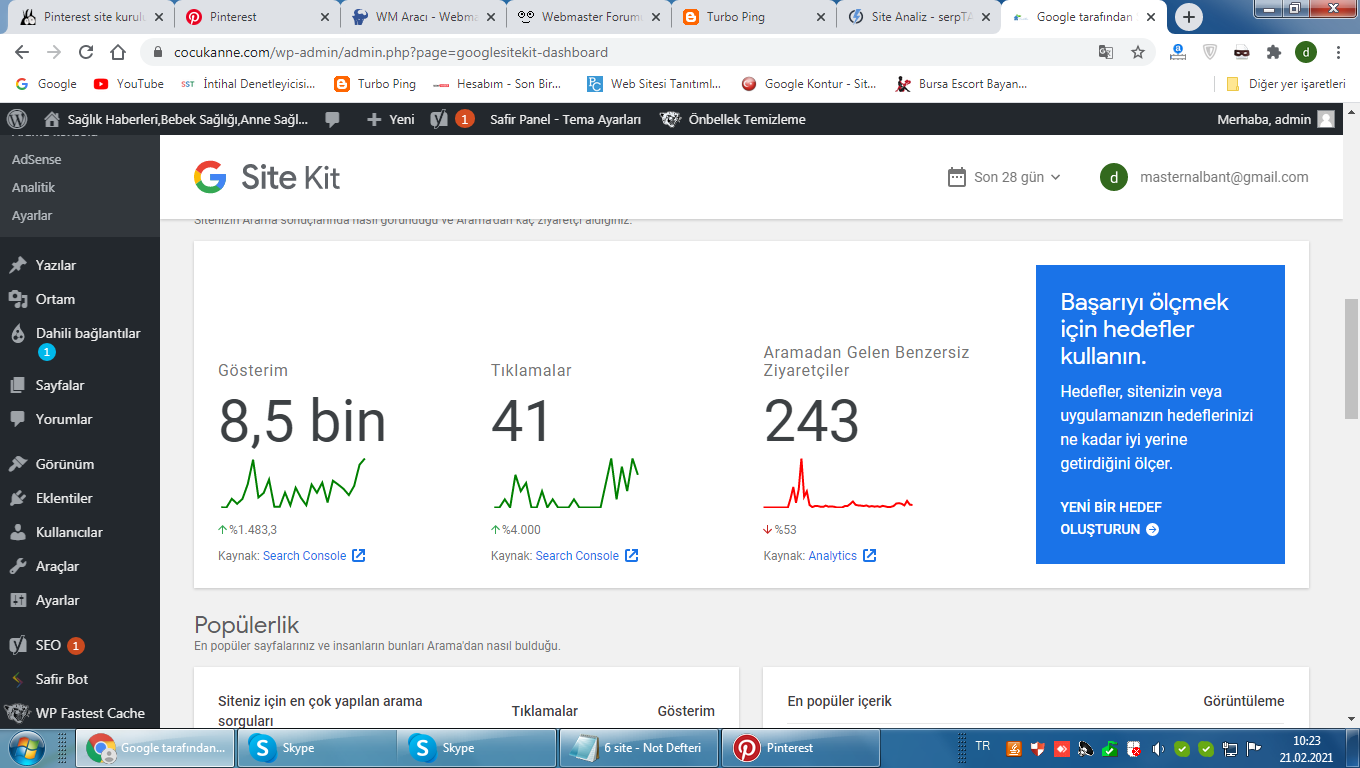Screen dimensions: 1360x768
Task: Switch to the Turbo Ping browser tab
Action: tap(754, 17)
